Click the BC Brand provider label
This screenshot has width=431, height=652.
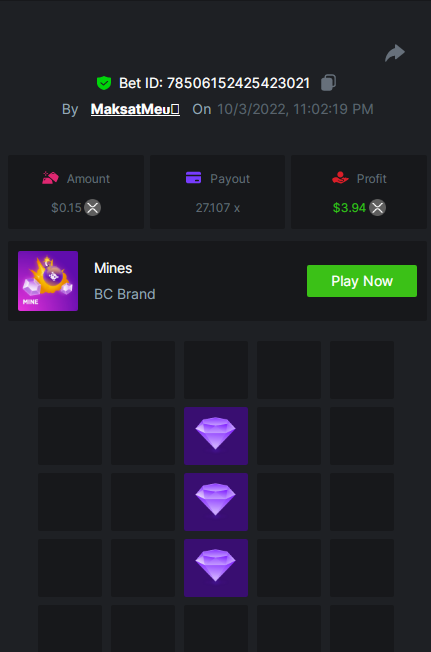(x=125, y=294)
